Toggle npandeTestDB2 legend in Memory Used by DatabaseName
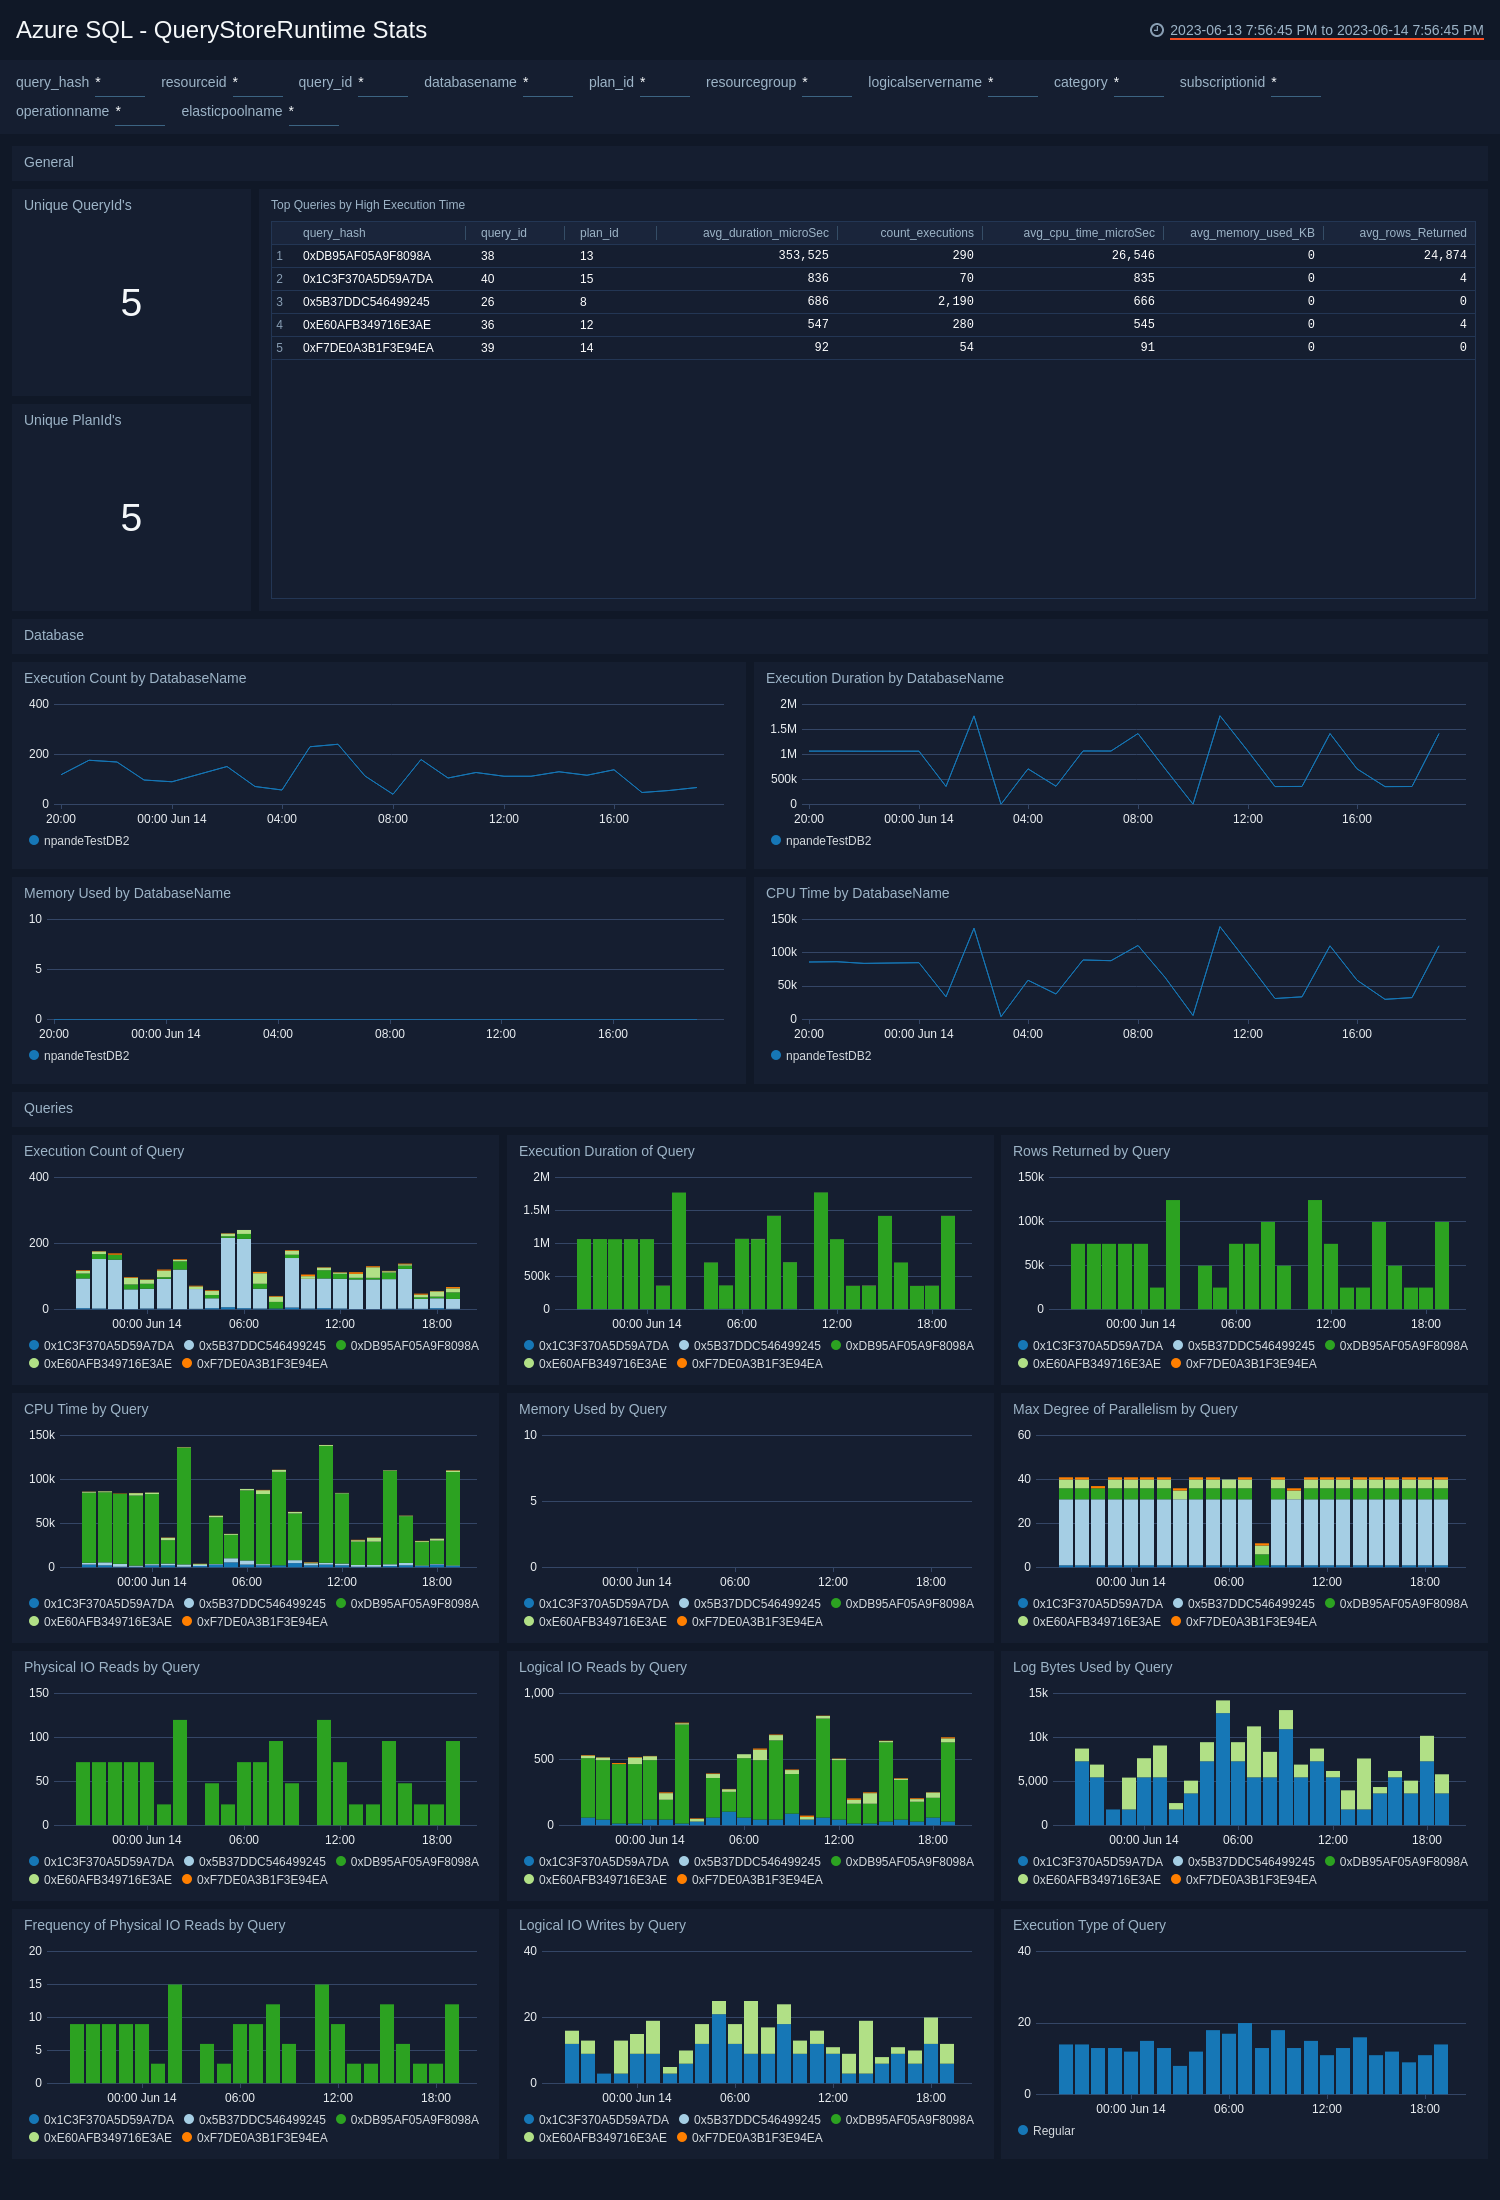This screenshot has width=1500, height=2200. click(79, 1056)
